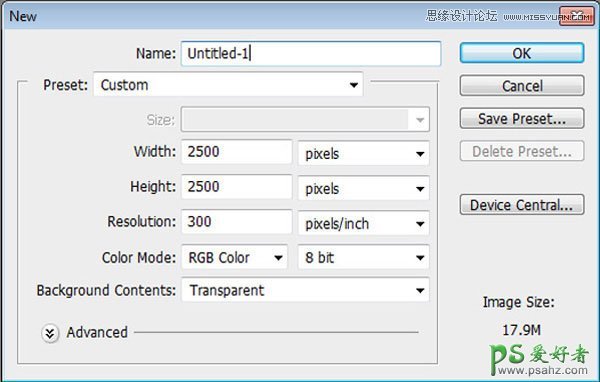600x382 pixels.
Task: Open the Width units dropdown
Action: click(364, 153)
